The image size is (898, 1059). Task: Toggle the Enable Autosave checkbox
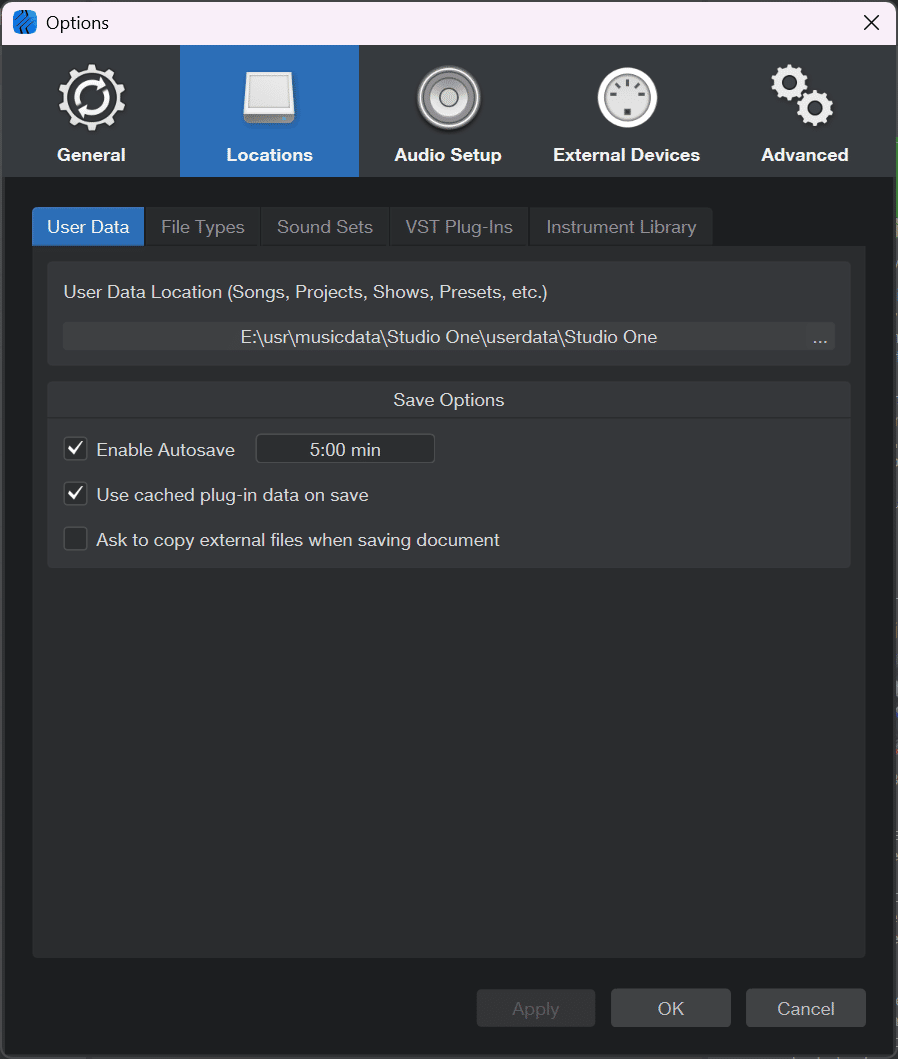[x=76, y=448]
